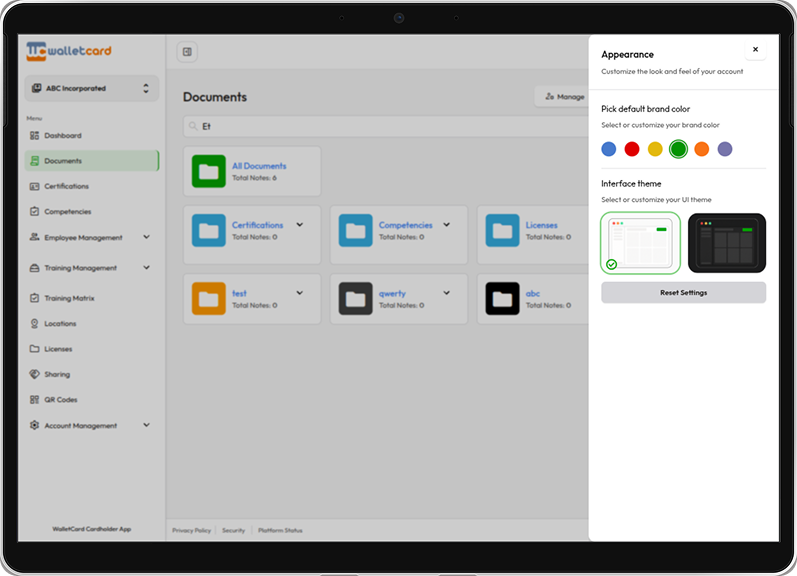This screenshot has height=576, width=797.
Task: Close the Appearance panel
Action: coord(755,50)
